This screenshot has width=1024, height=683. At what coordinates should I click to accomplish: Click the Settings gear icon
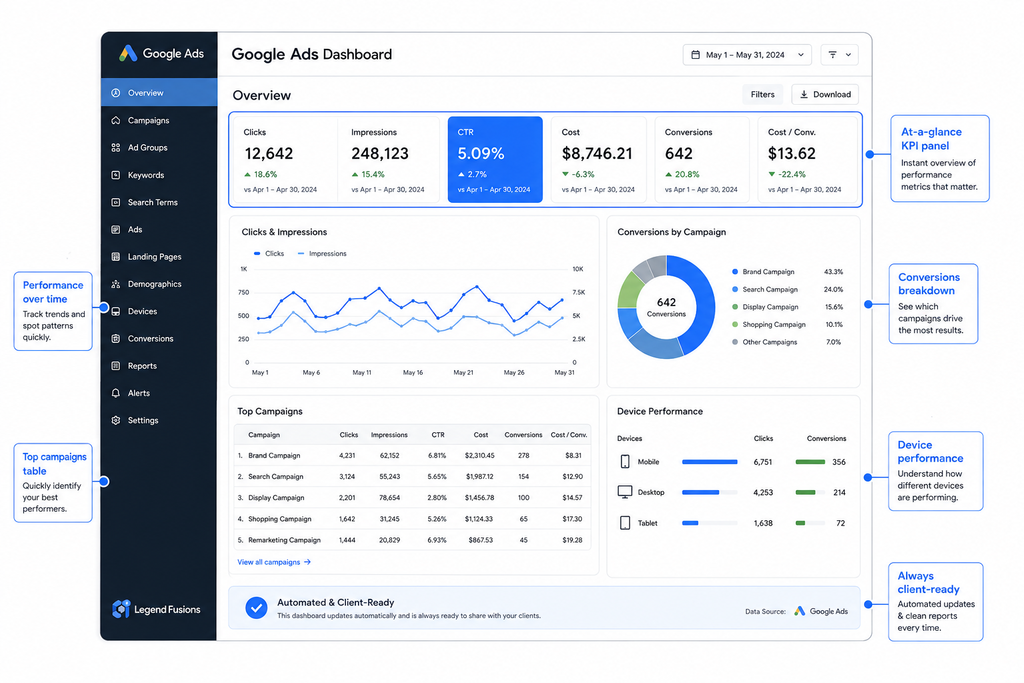point(116,421)
